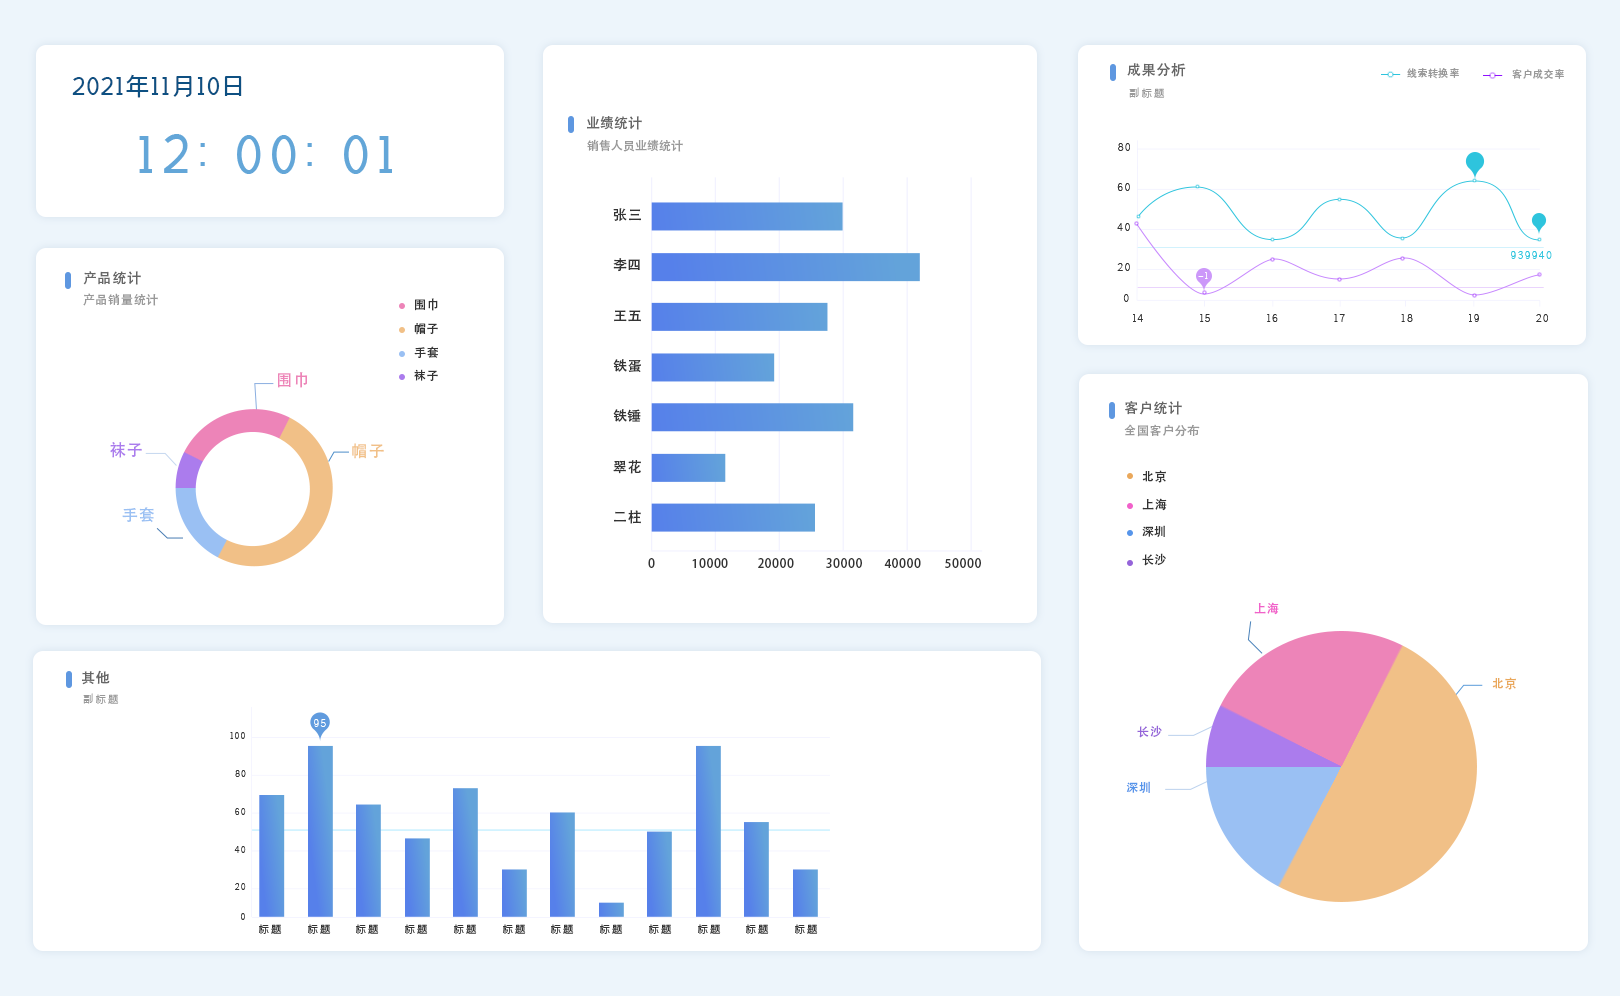1620x996 pixels.
Task: Toggle the 线索转换率 legend series
Action: [1421, 74]
